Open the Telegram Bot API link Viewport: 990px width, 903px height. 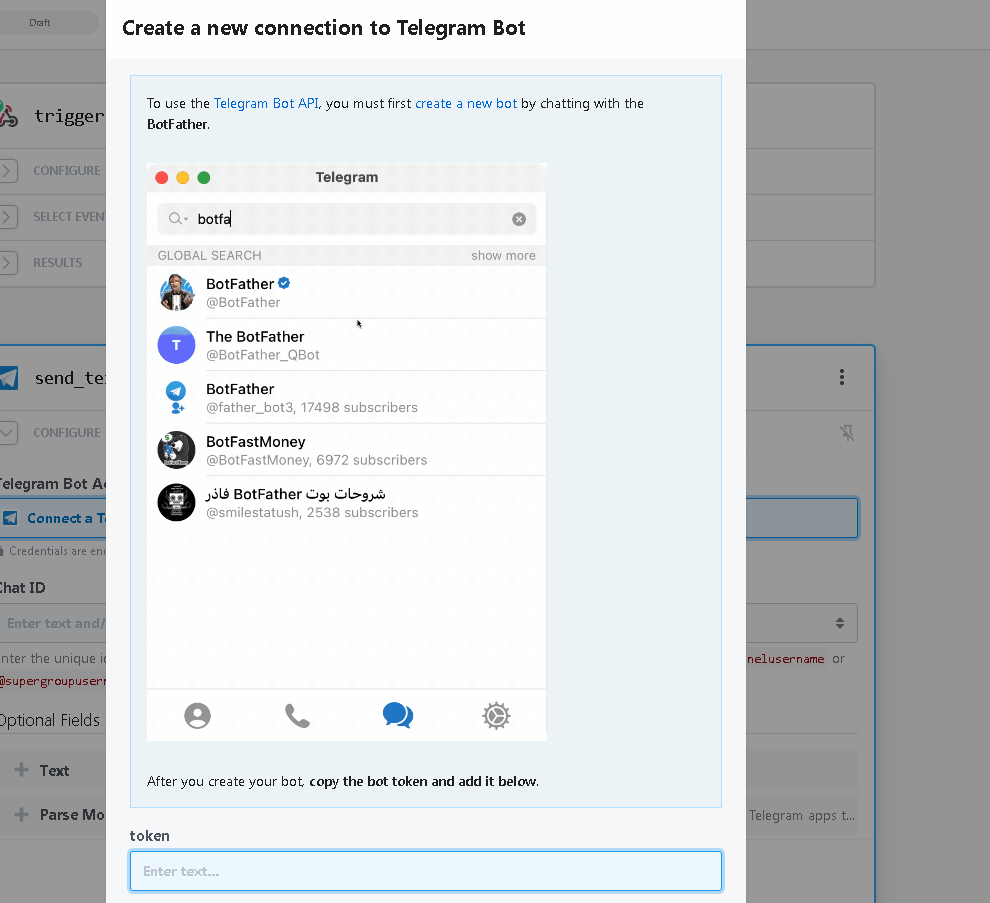(x=266, y=104)
